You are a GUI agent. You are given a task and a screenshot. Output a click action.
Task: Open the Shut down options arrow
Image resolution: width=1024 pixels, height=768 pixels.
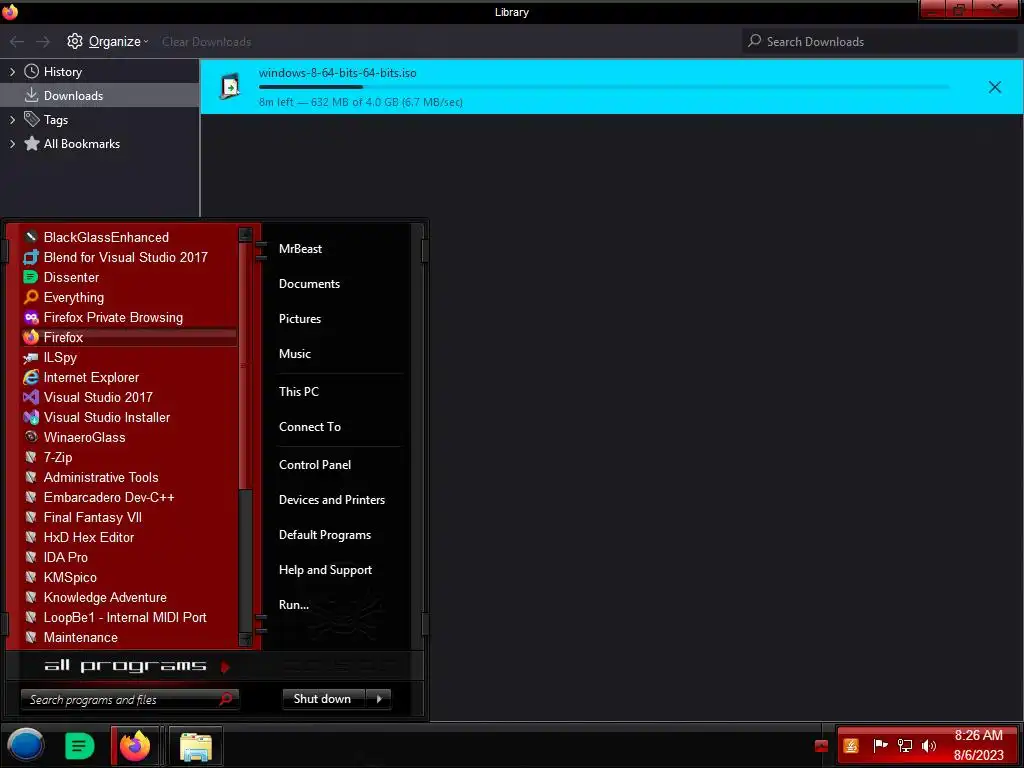click(x=379, y=699)
